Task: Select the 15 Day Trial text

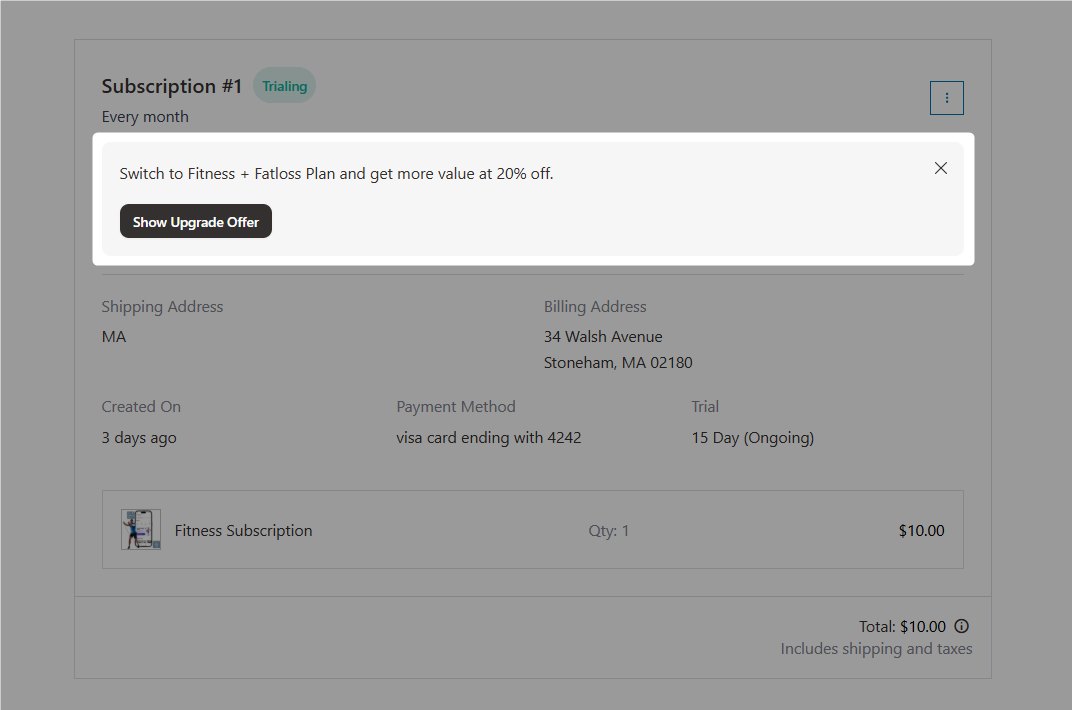Action: 752,437
